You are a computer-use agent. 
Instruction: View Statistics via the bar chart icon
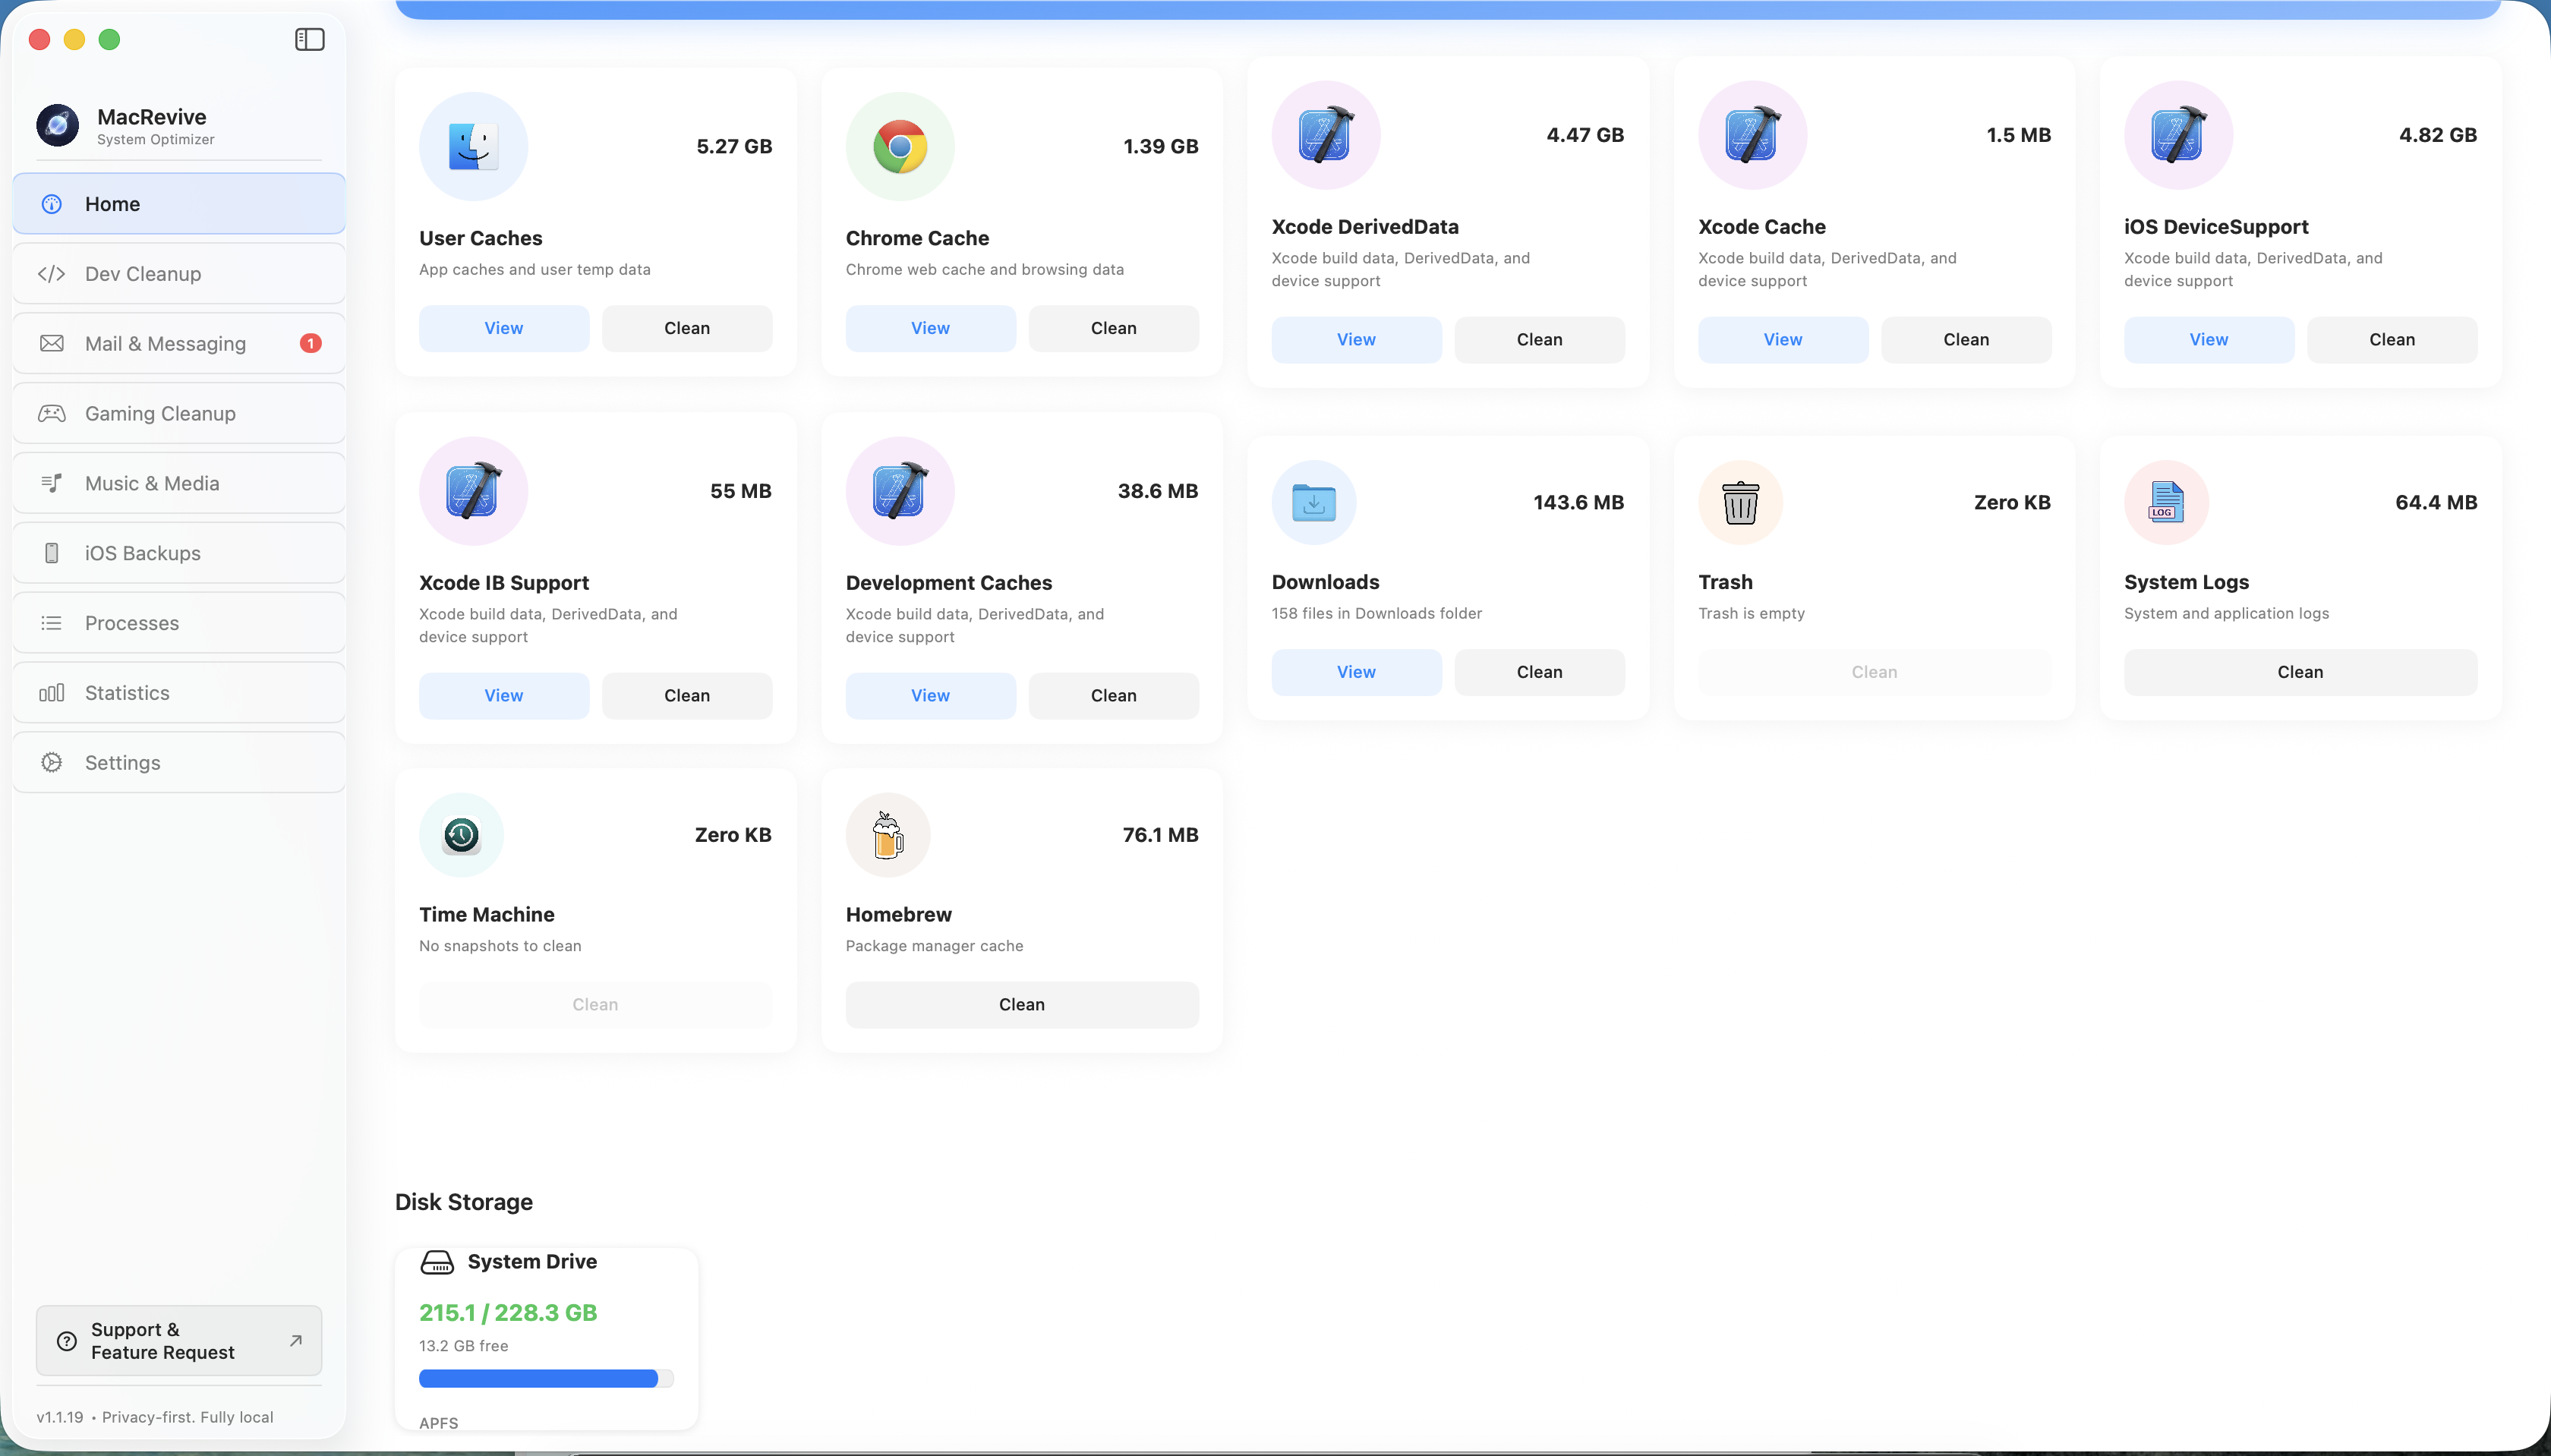click(x=52, y=692)
